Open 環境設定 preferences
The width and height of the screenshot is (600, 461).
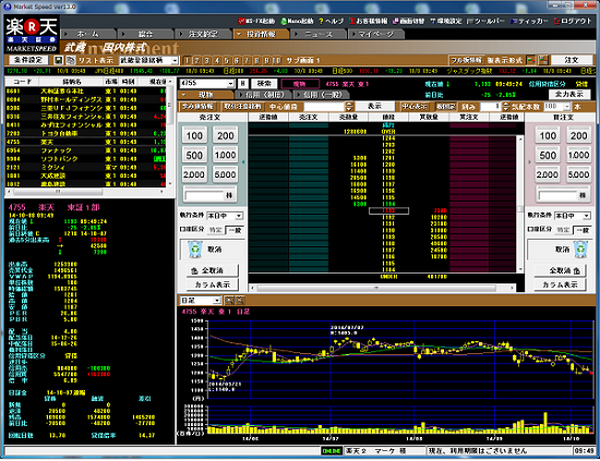(446, 21)
